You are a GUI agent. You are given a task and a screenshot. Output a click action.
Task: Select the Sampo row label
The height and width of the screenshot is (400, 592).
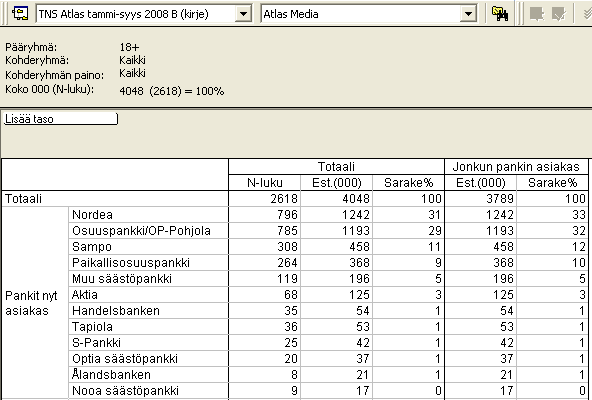[x=149, y=247]
